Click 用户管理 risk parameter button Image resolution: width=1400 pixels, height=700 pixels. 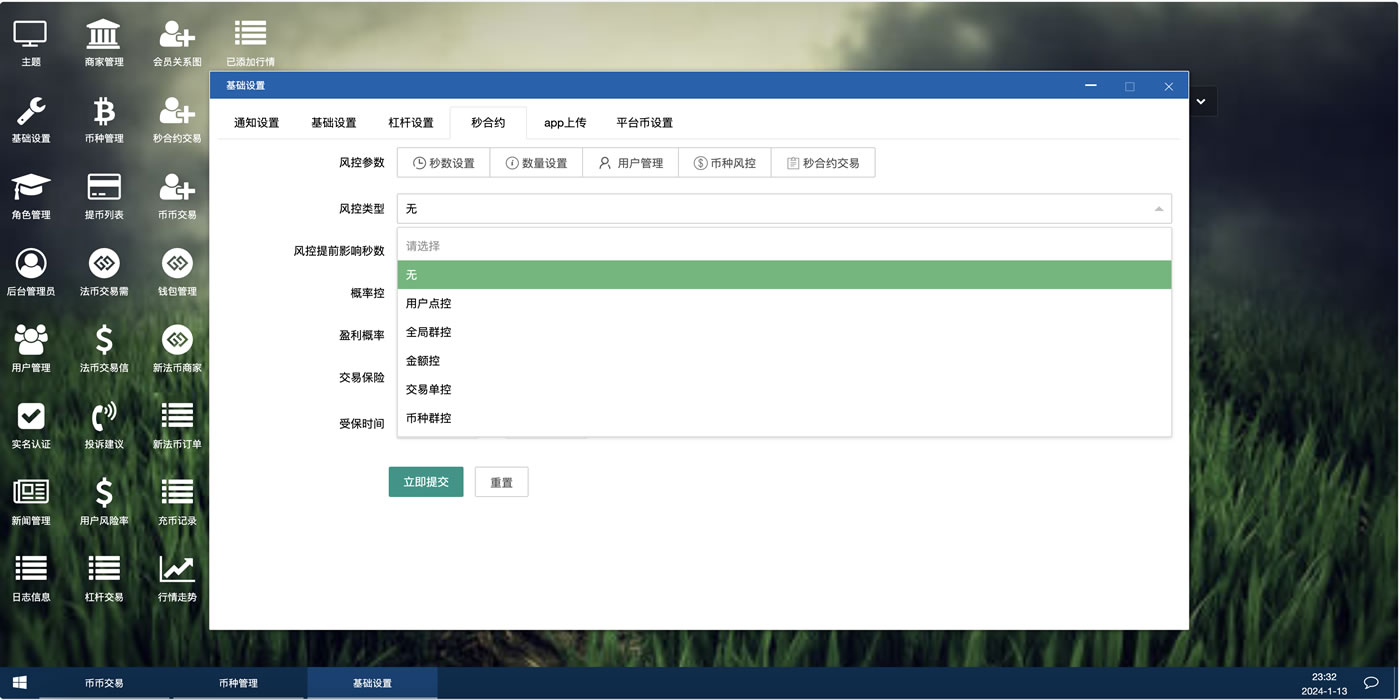click(630, 163)
